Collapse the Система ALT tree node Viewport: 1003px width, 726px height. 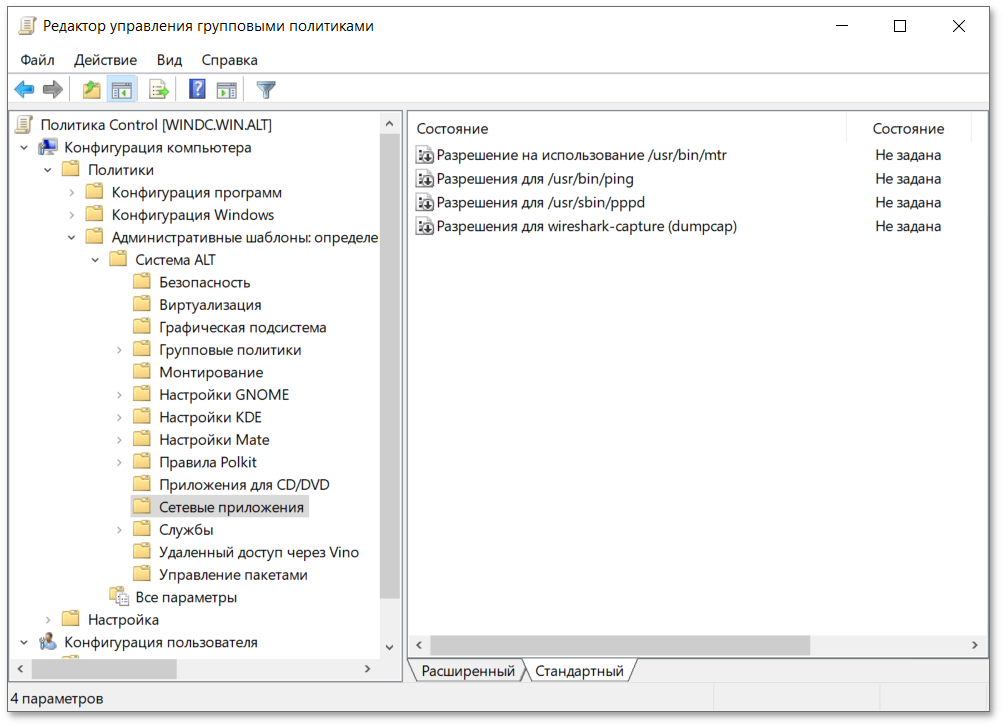(x=95, y=260)
